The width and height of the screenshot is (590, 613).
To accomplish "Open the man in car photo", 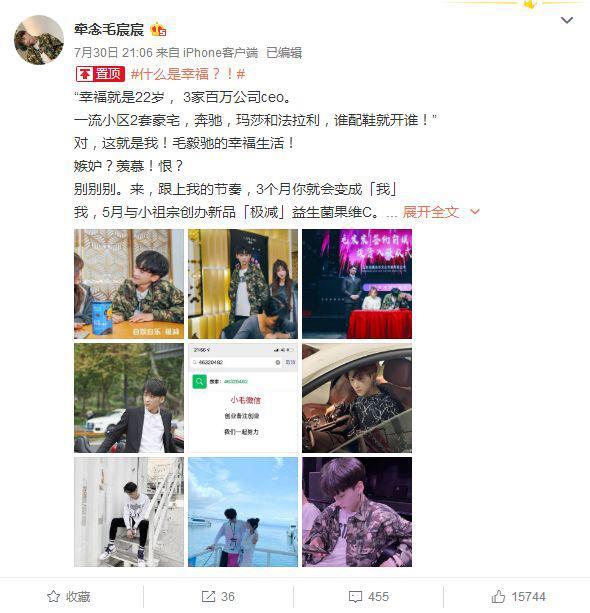I will (x=357, y=398).
